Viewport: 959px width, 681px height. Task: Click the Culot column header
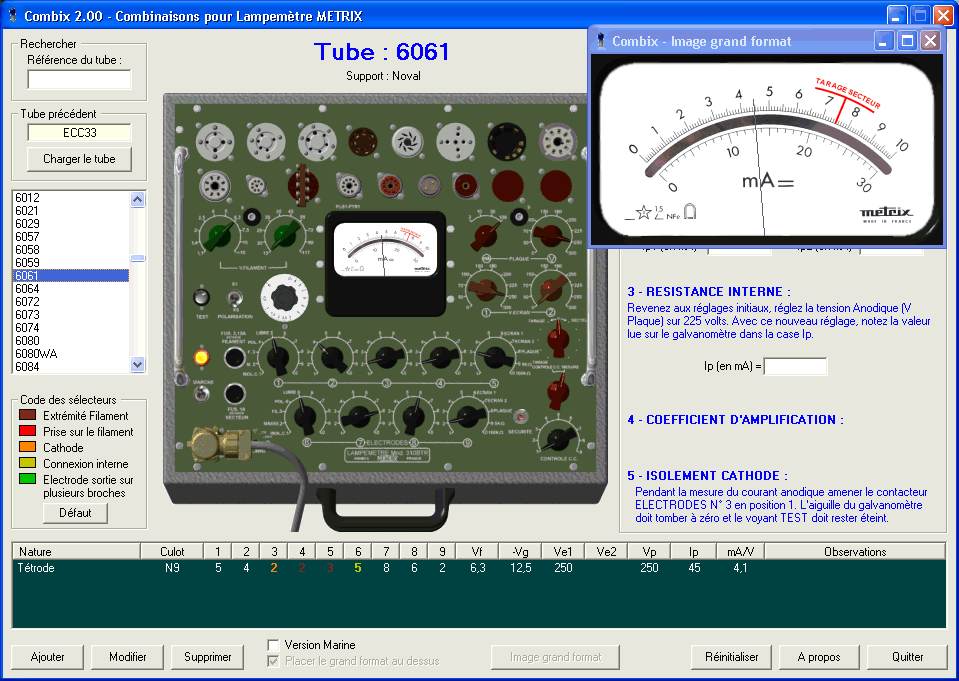click(x=172, y=552)
